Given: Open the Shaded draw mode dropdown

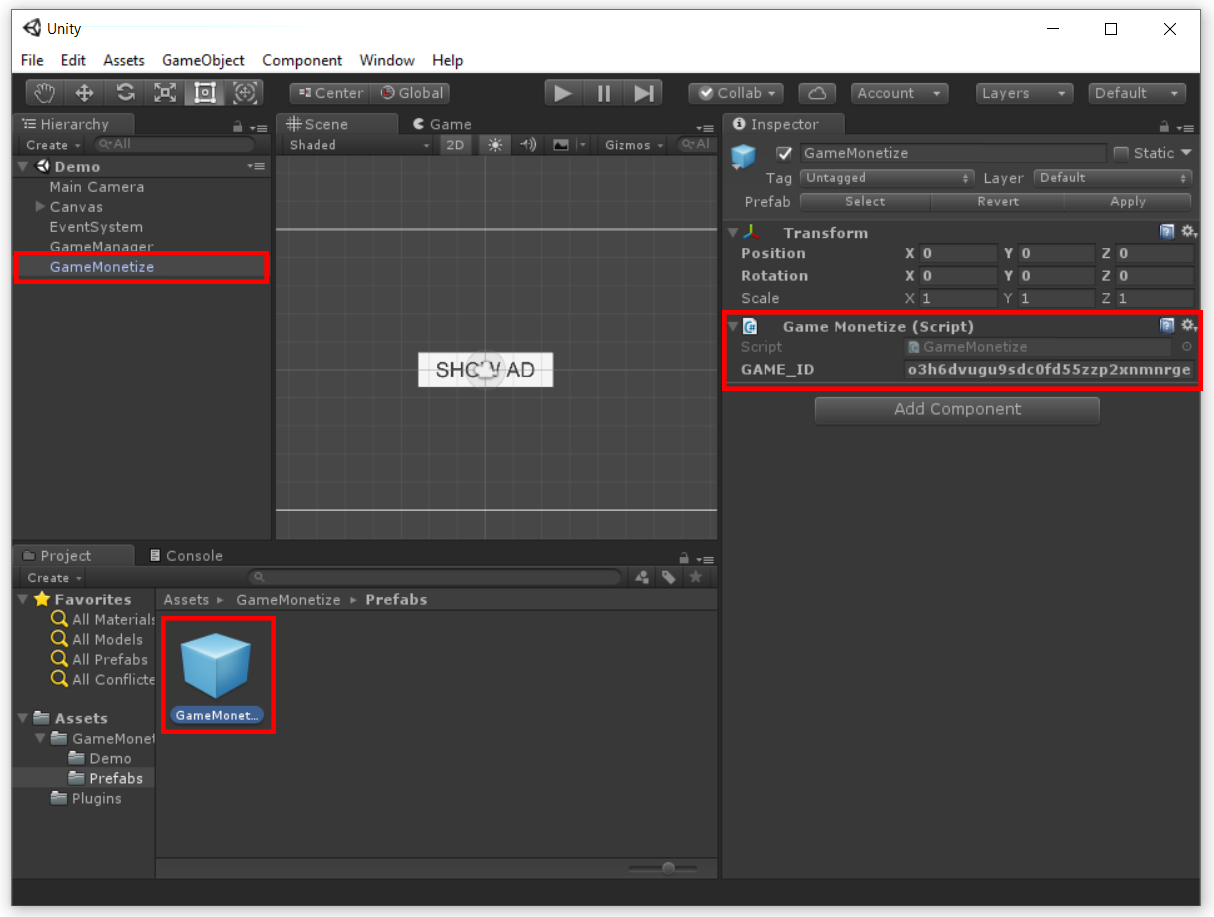Looking at the screenshot, I should click(x=358, y=145).
